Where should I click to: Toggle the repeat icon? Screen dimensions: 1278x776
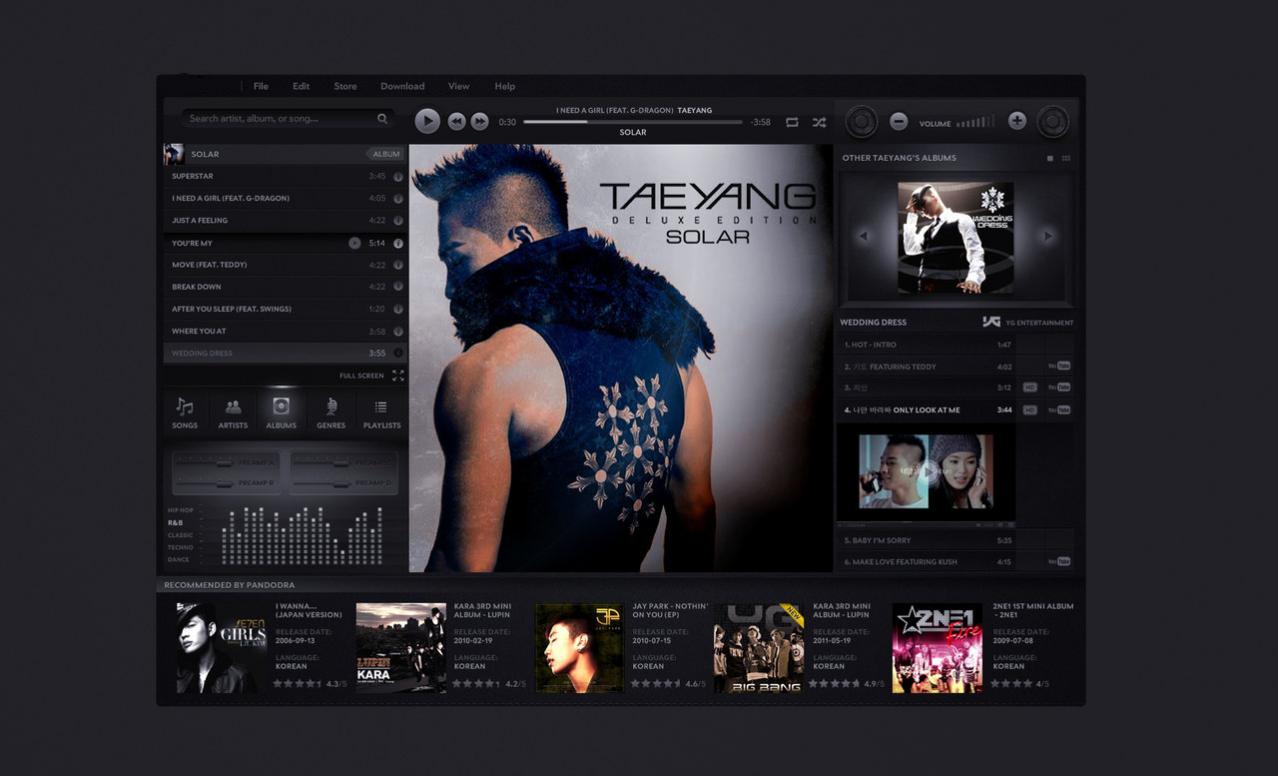click(x=792, y=122)
